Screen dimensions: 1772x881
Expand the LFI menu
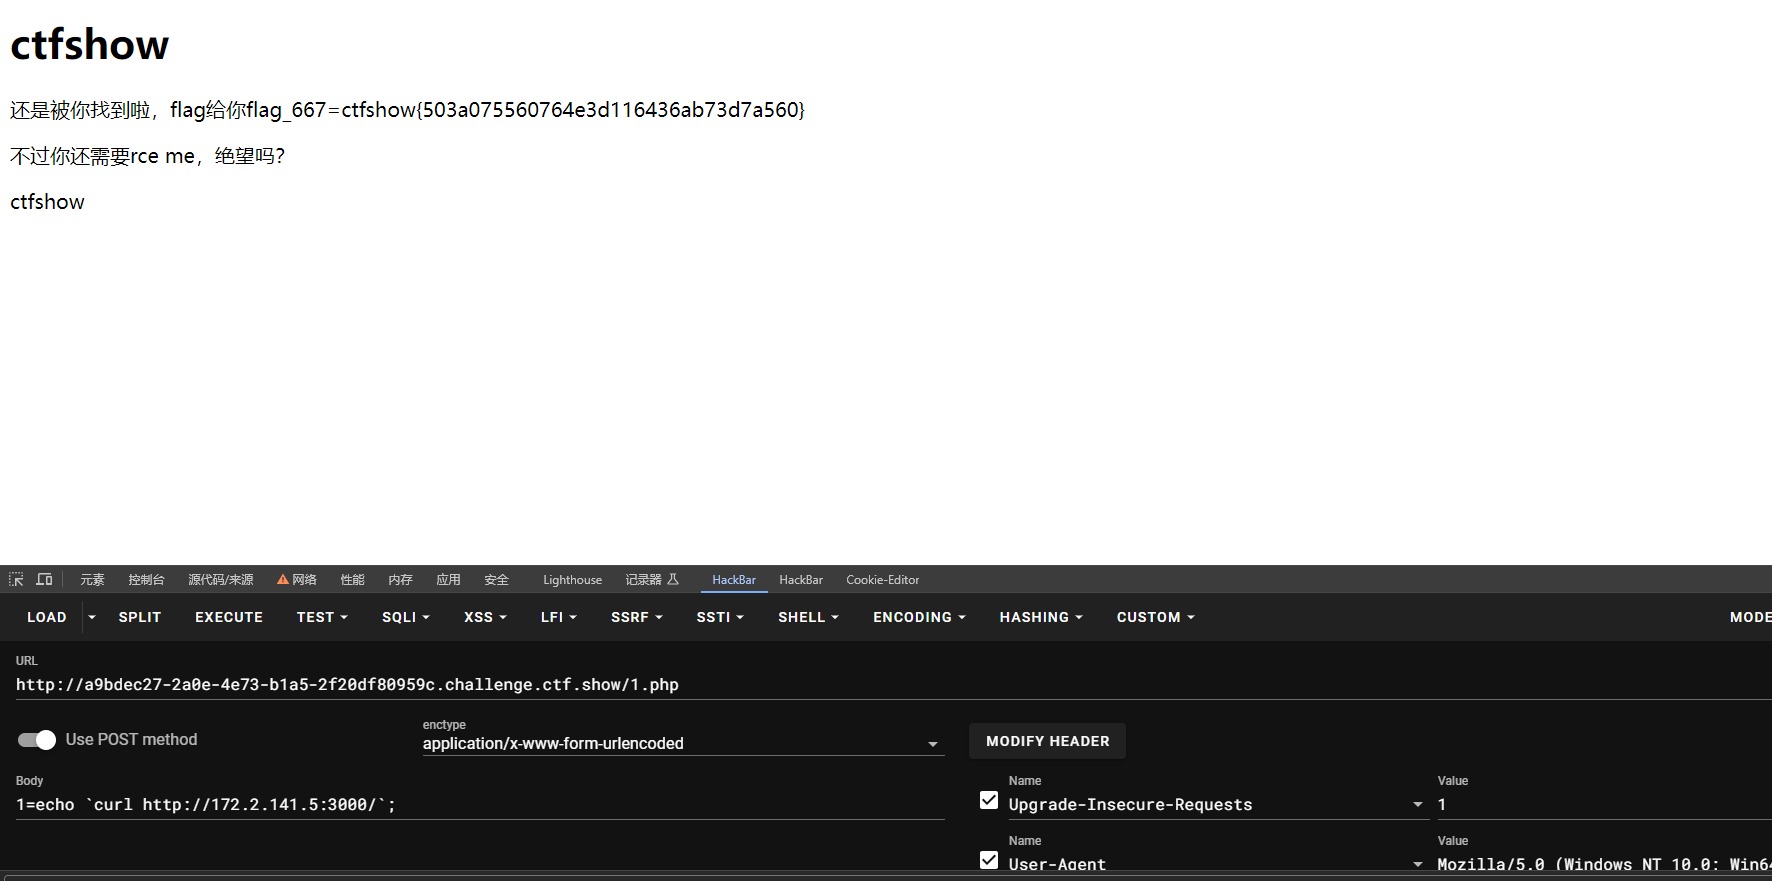pos(559,618)
